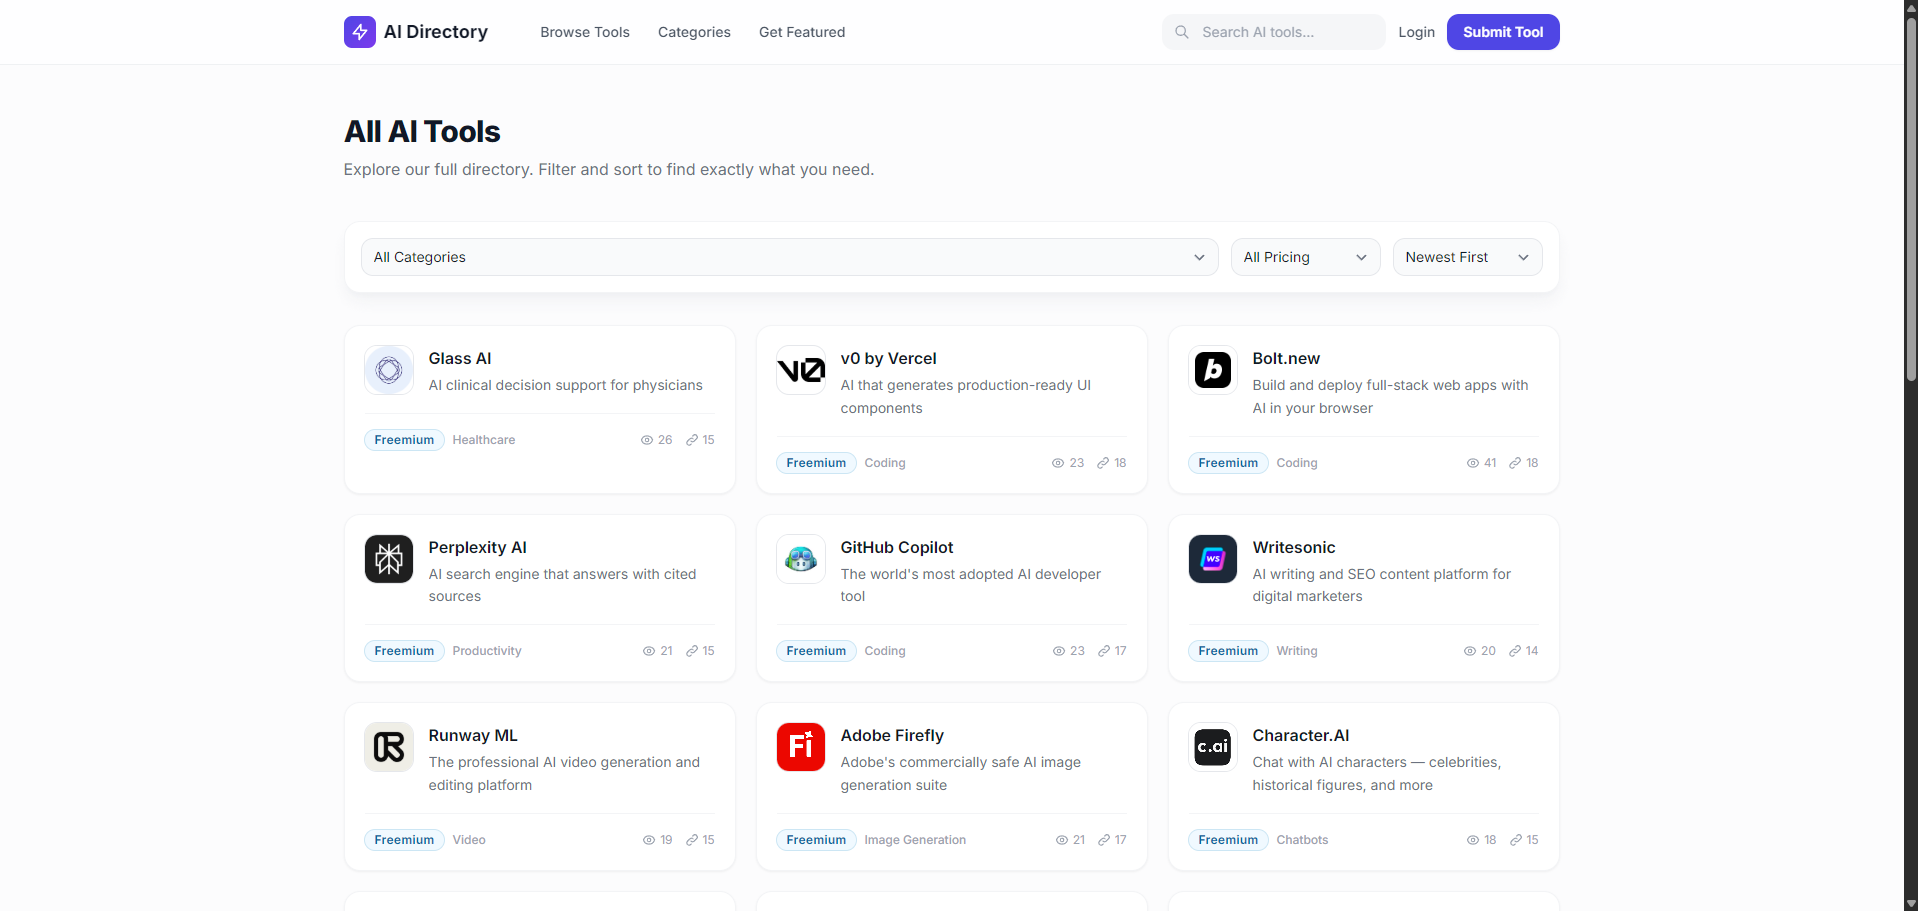Click the views eye icon on Adobe Firefly card
The image size is (1918, 911).
tap(1062, 840)
